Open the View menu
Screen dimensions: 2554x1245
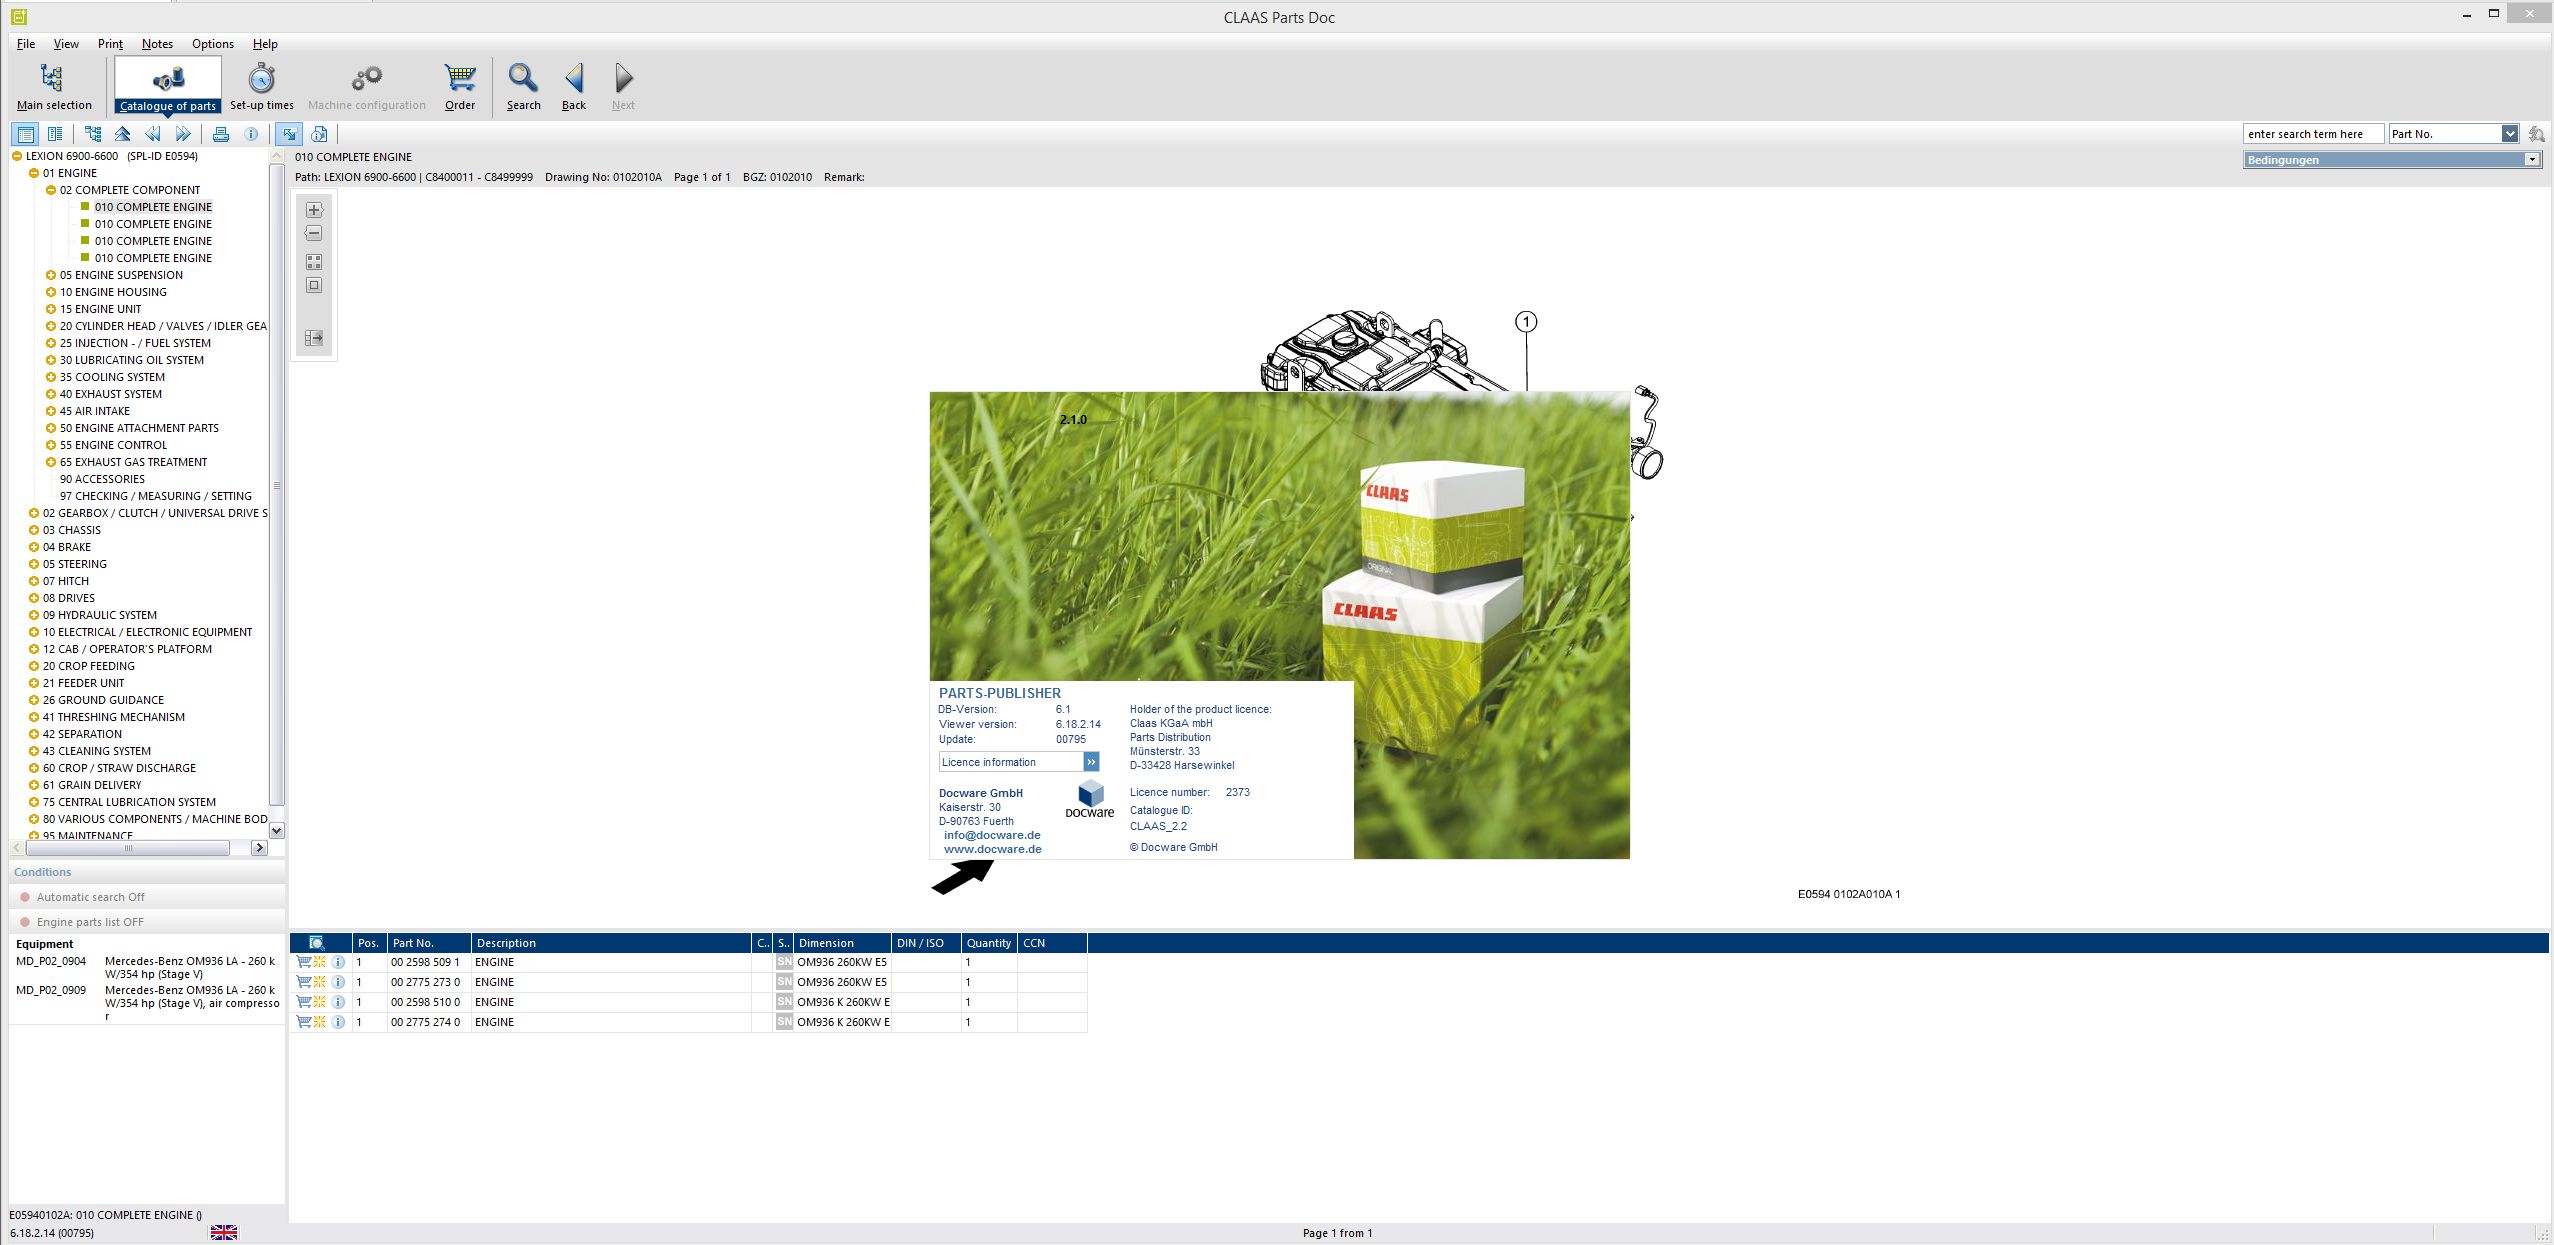pyautogui.click(x=66, y=44)
